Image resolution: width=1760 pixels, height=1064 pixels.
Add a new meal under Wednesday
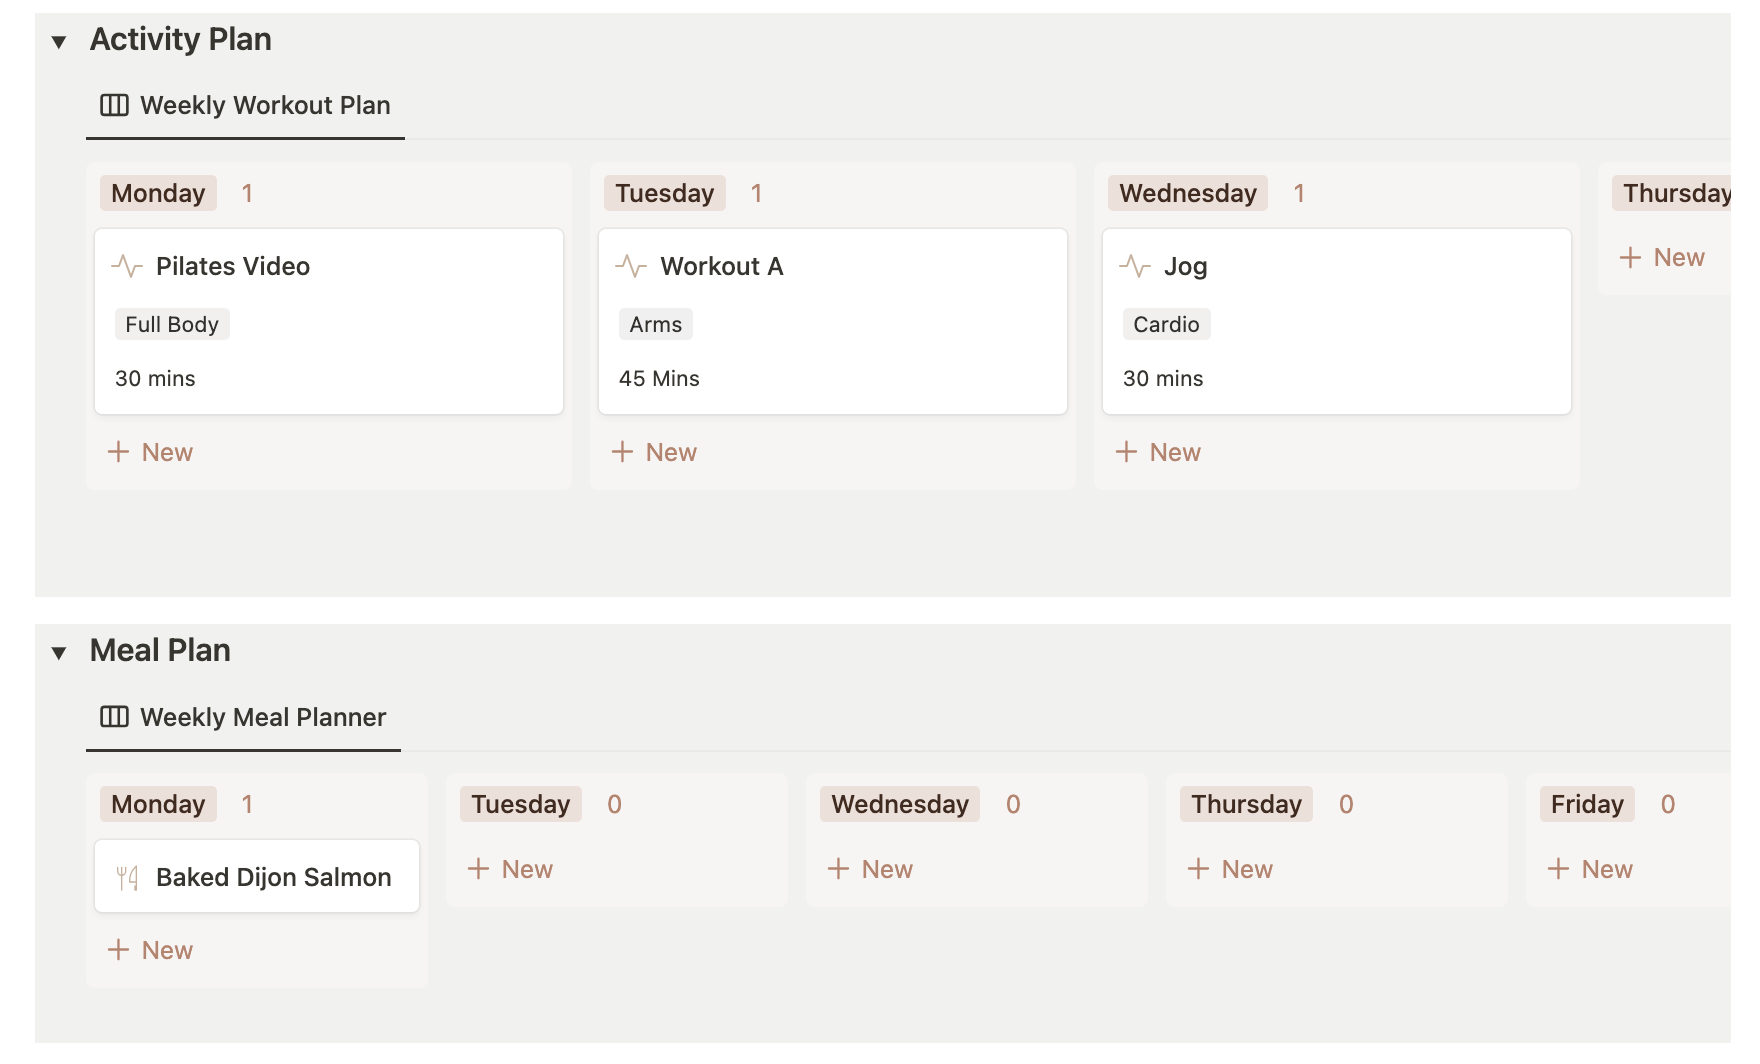click(871, 869)
